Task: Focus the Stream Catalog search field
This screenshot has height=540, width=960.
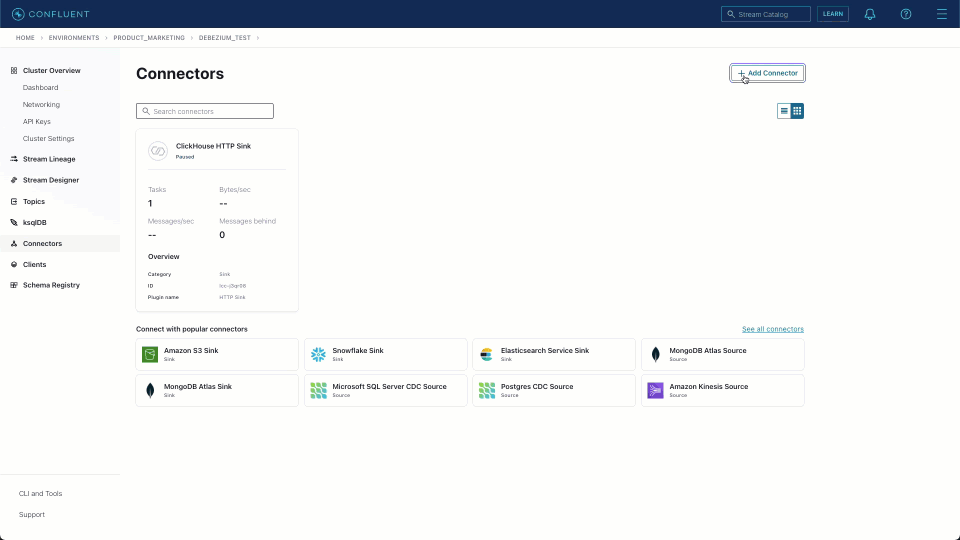Action: pyautogui.click(x=766, y=14)
